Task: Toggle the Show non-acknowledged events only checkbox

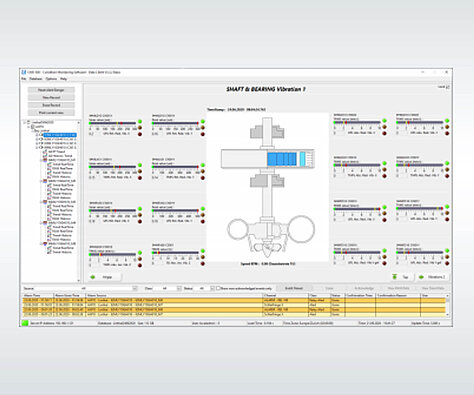Action: tap(218, 288)
